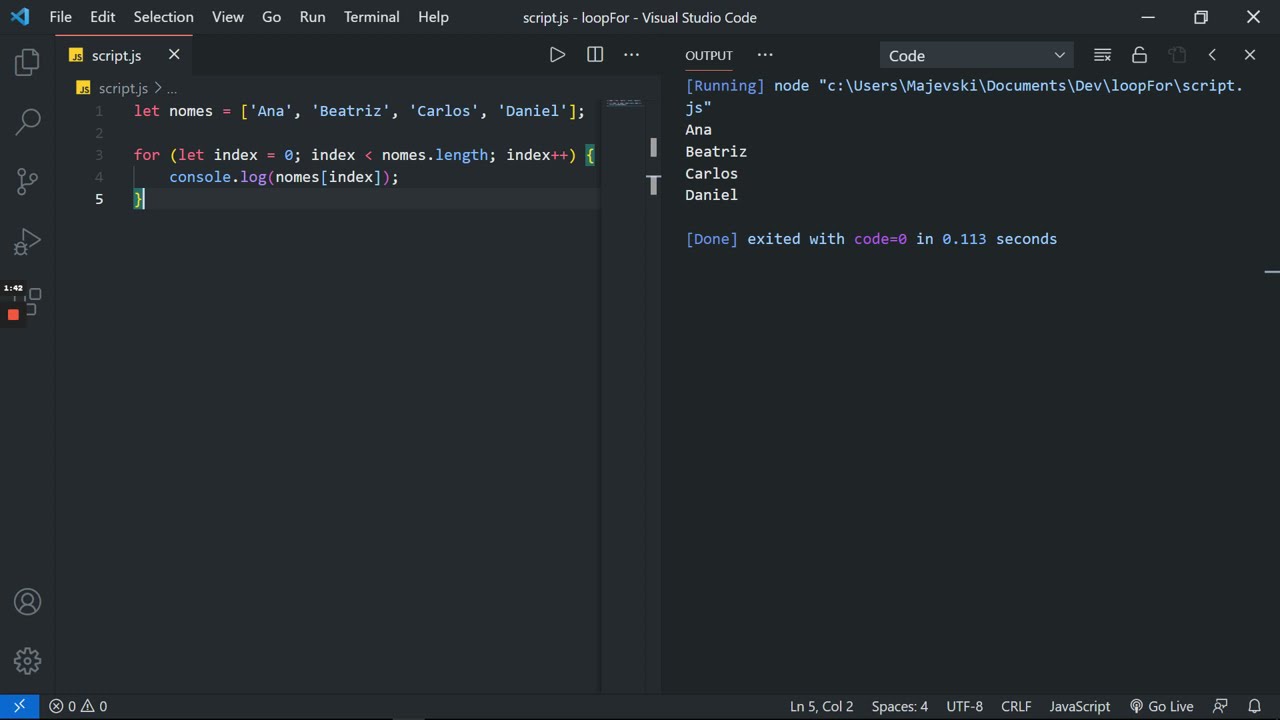Image resolution: width=1280 pixels, height=720 pixels.
Task: Go to line via Ln 5, Col 2
Action: tap(821, 706)
